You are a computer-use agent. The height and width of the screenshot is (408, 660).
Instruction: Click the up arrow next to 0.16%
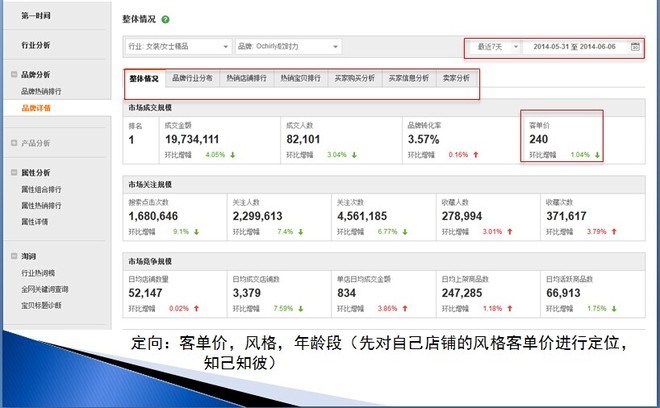tap(476, 155)
